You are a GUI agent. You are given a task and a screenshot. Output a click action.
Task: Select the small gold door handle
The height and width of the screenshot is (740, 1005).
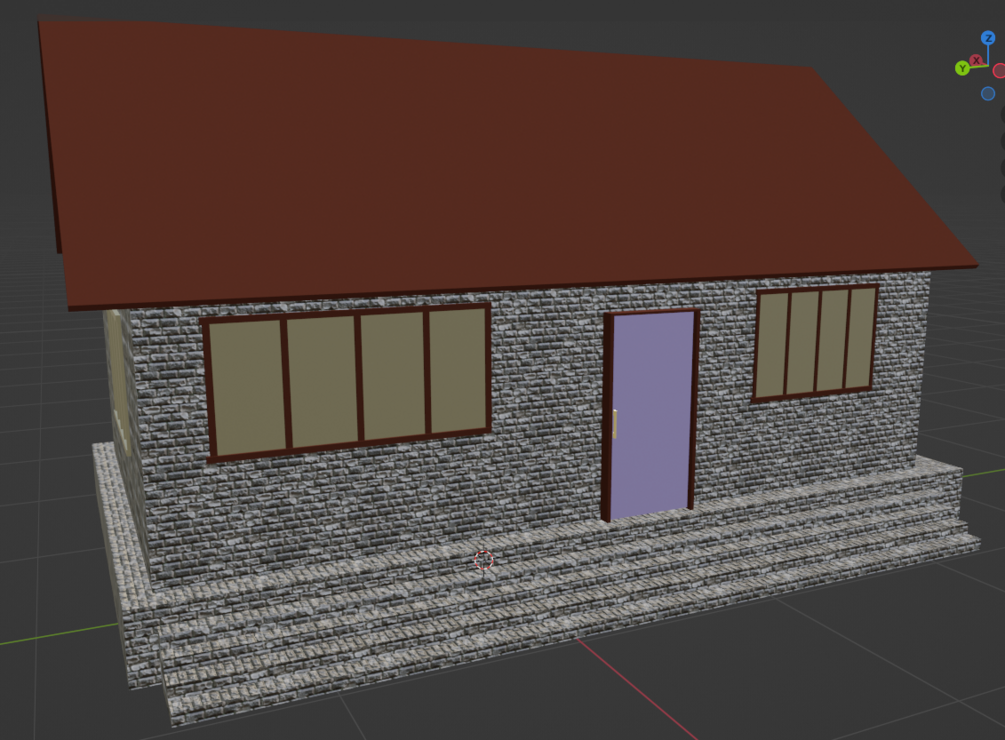click(x=615, y=423)
